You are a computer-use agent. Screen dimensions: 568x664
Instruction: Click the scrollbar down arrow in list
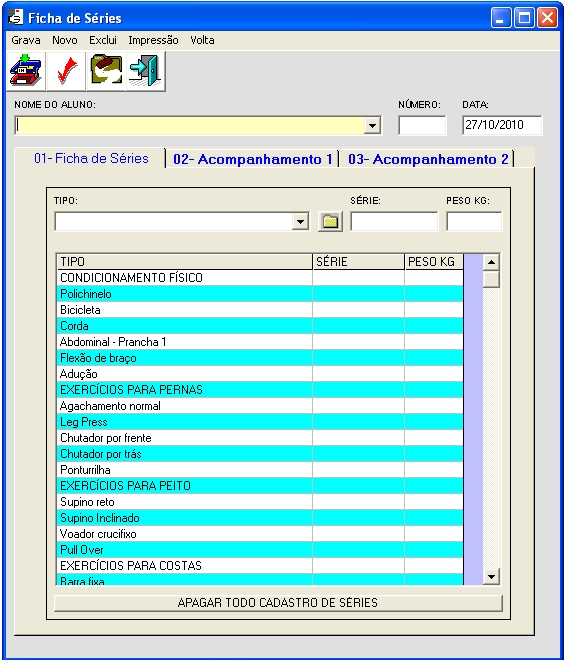click(491, 576)
